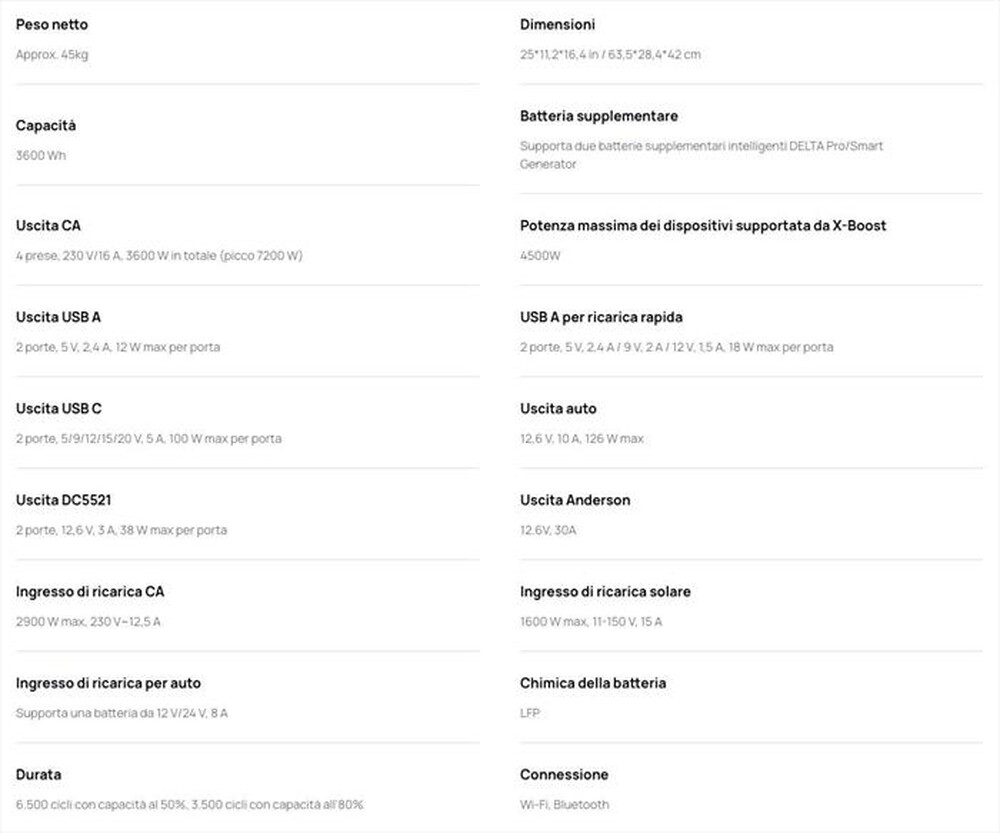1000x833 pixels.
Task: Select the 4500W X-Boost value
Action: coord(540,256)
